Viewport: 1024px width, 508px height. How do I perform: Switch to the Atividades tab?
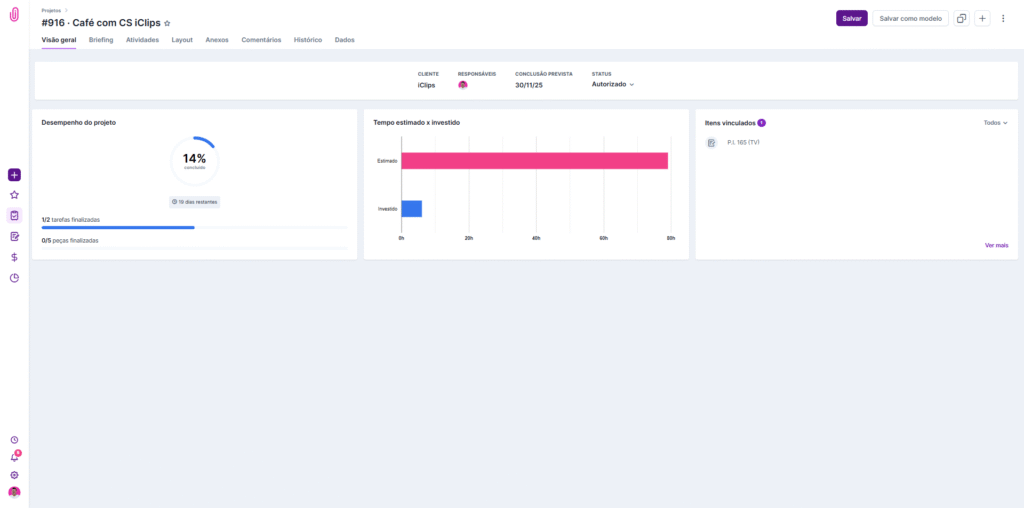click(x=142, y=40)
